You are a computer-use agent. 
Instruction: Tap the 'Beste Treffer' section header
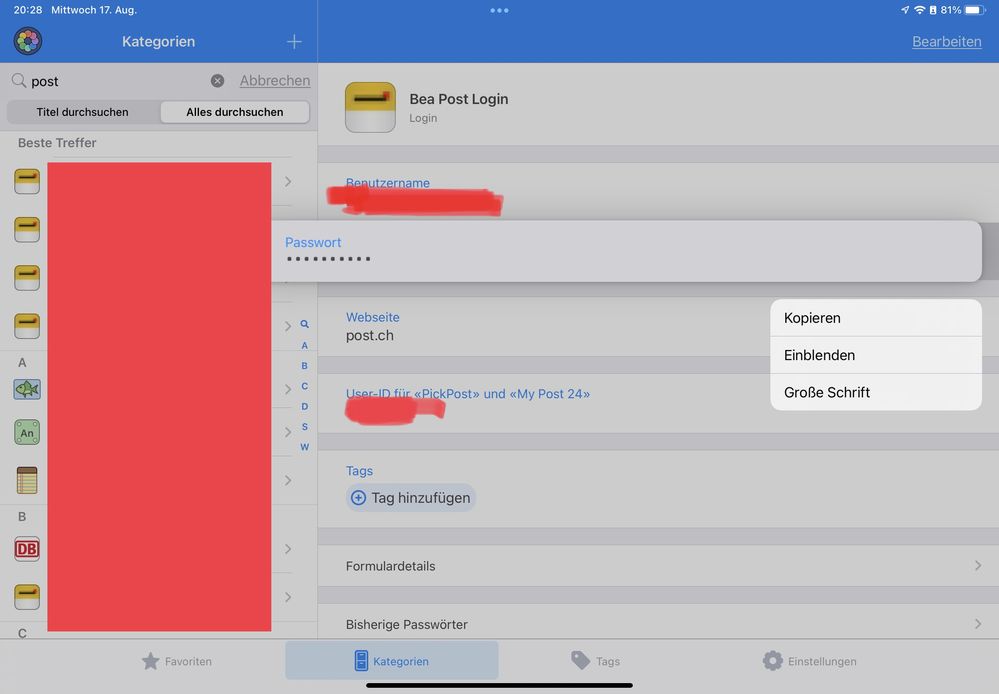(x=57, y=143)
